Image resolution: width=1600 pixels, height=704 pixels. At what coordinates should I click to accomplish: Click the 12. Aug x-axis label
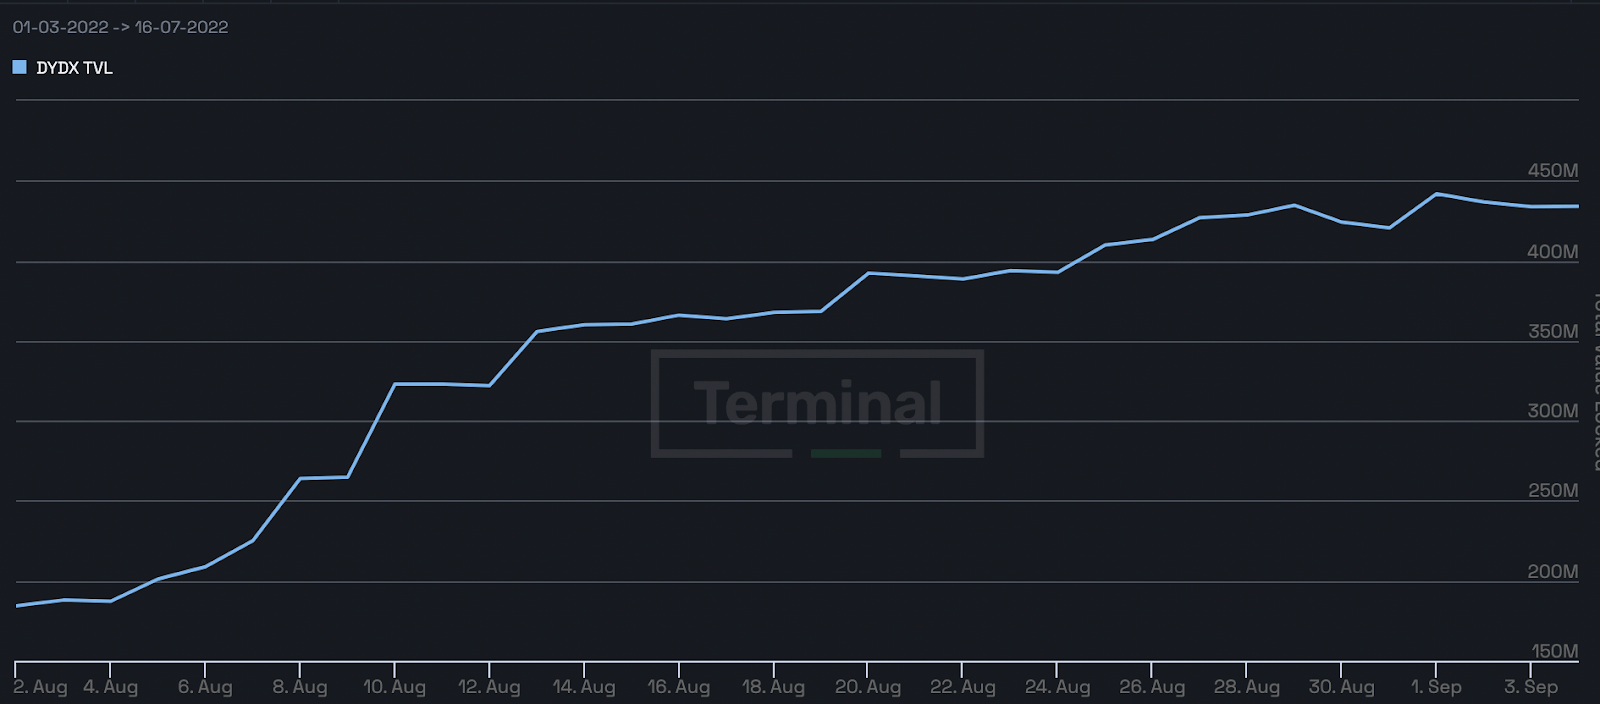click(489, 687)
